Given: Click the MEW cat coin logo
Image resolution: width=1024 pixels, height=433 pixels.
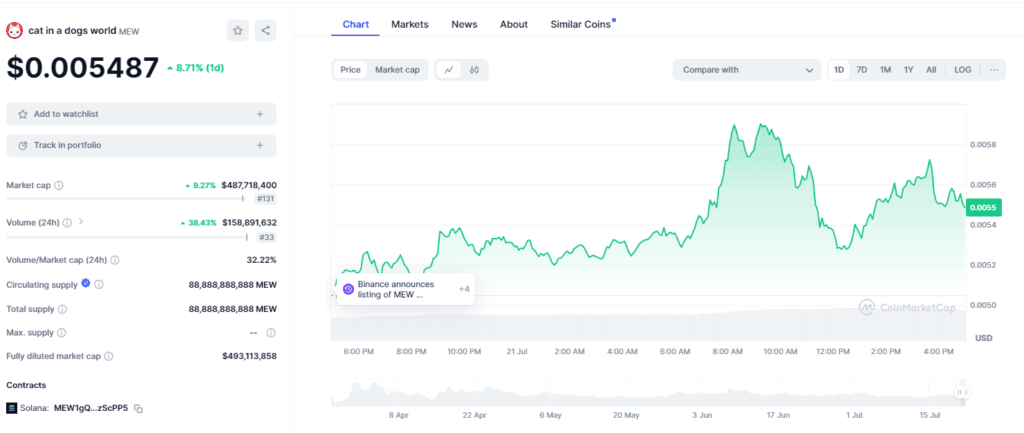Looking at the screenshot, I should pos(14,30).
